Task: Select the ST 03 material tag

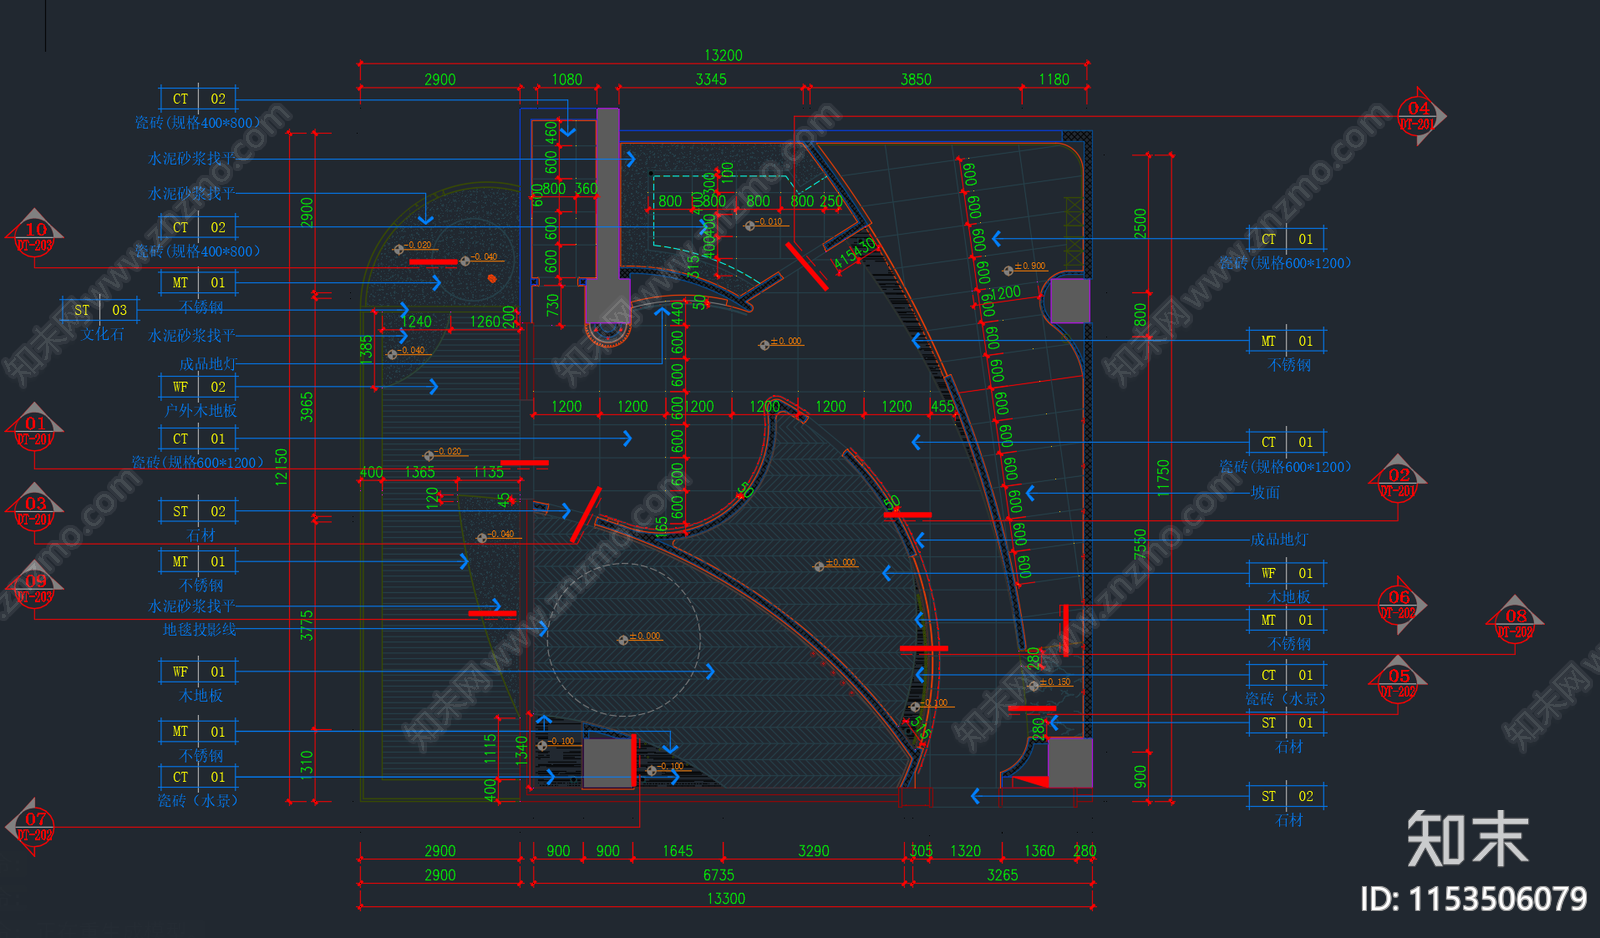Action: [100, 310]
